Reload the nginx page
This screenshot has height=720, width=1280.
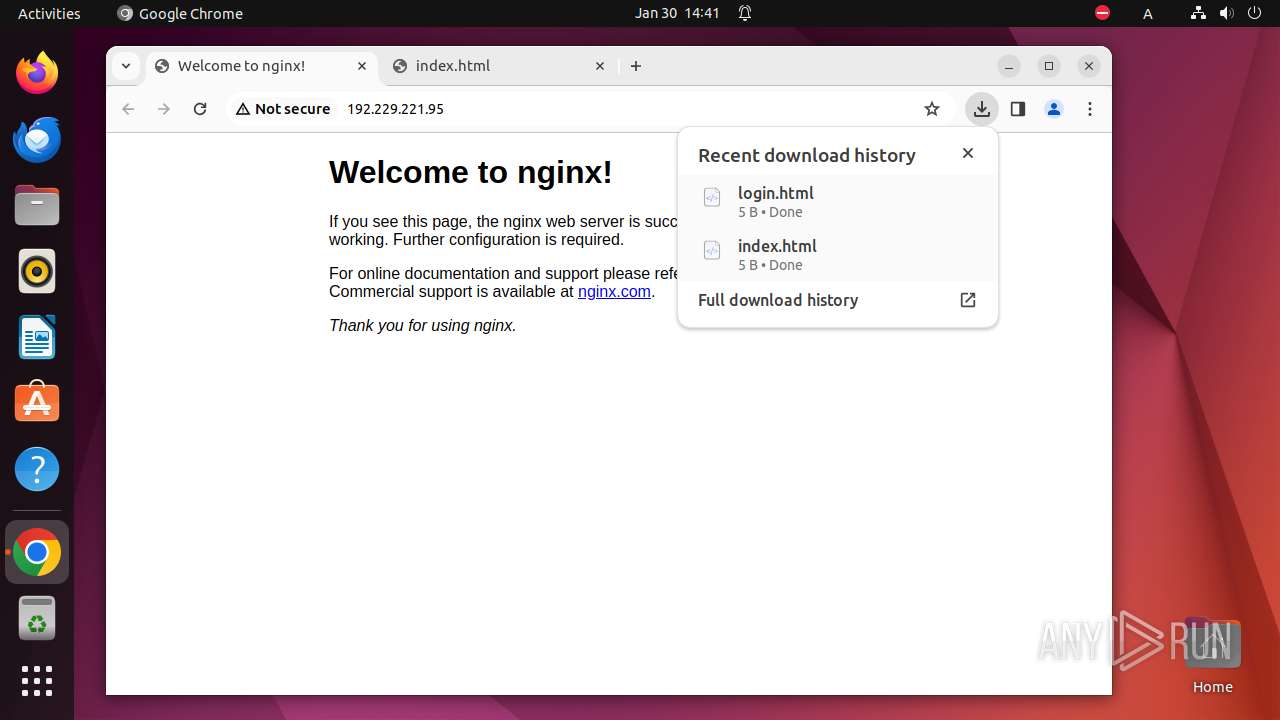(200, 109)
